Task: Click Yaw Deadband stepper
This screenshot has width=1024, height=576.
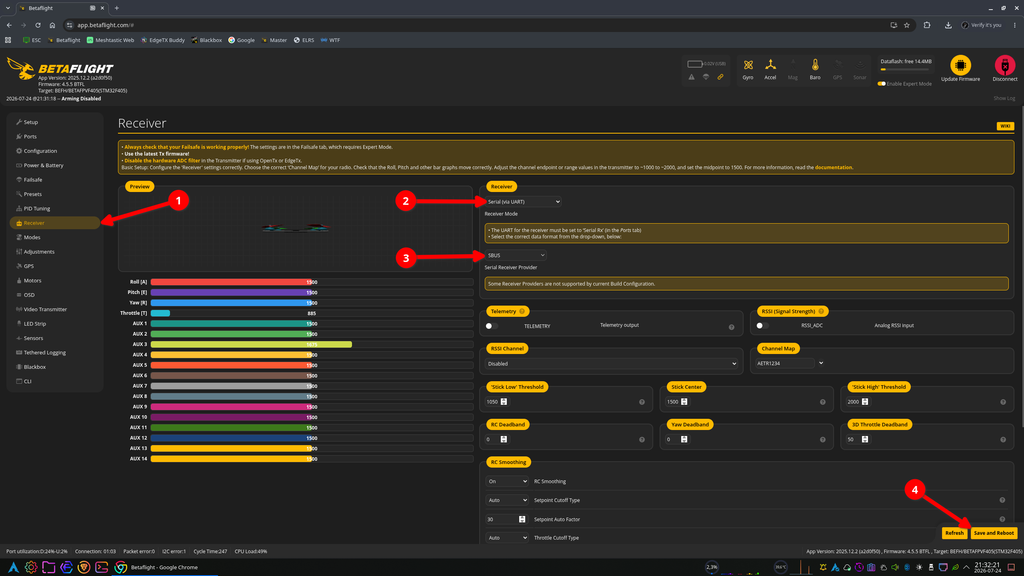Action: pyautogui.click(x=684, y=440)
